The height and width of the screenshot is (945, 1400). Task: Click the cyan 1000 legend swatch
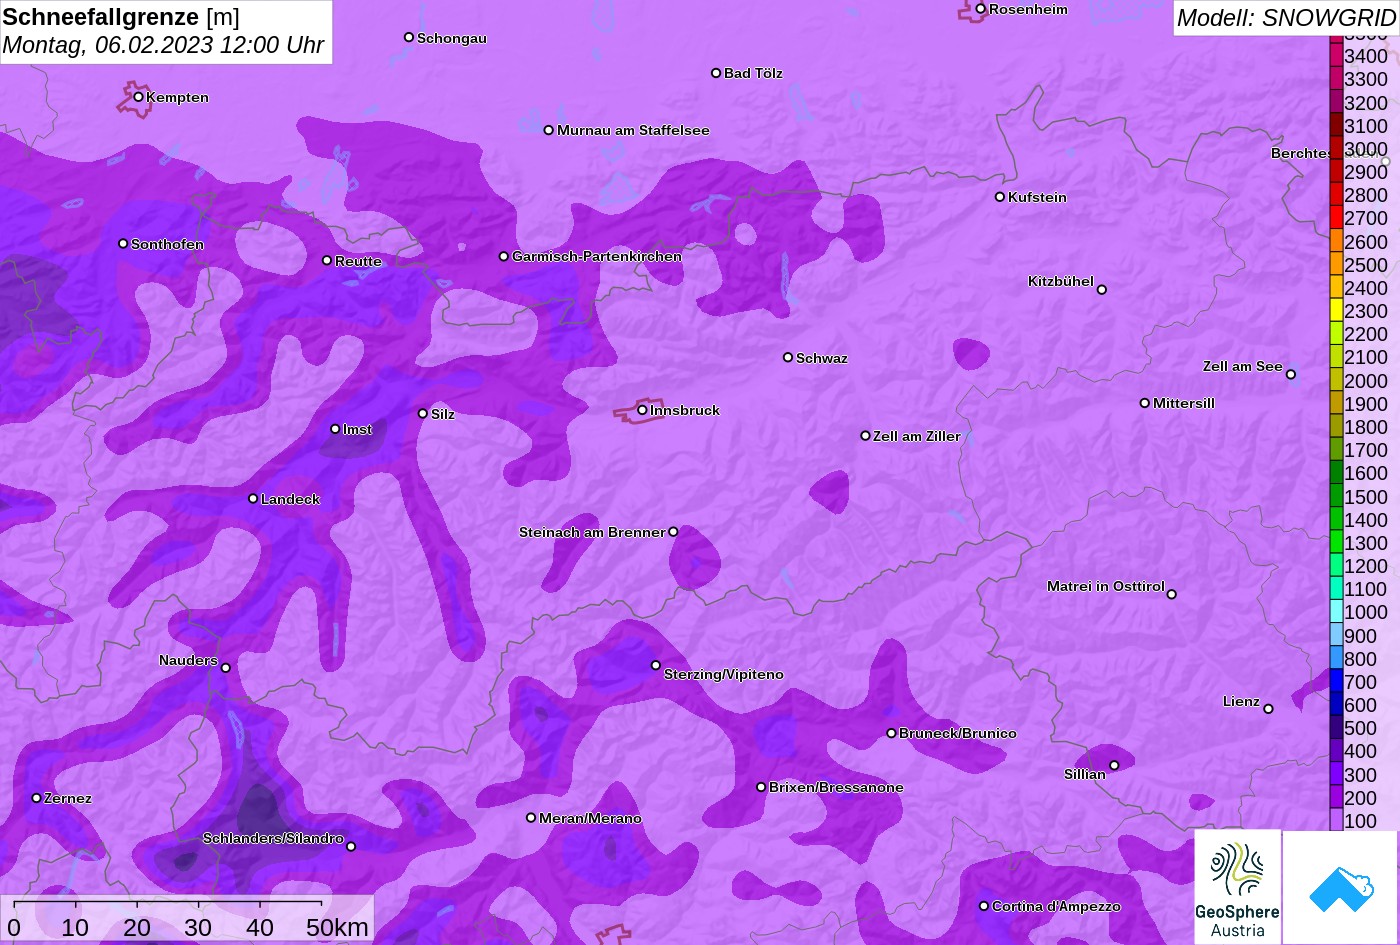(x=1336, y=613)
